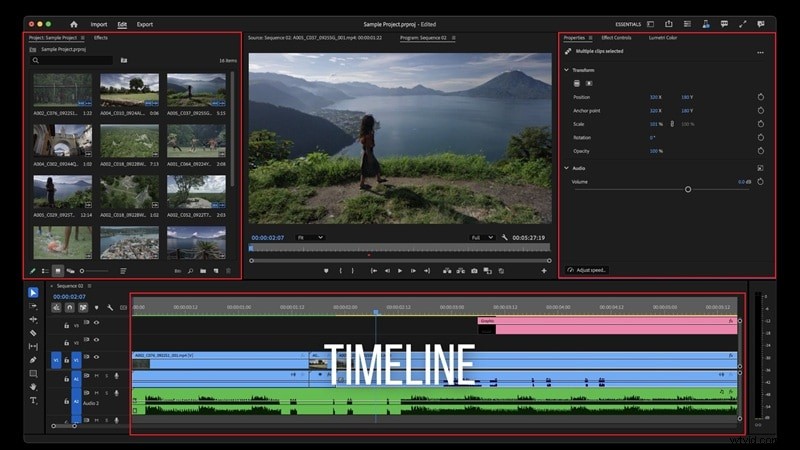The height and width of the screenshot is (450, 800).
Task: Toggle the top video track eye icon
Action: point(96,322)
